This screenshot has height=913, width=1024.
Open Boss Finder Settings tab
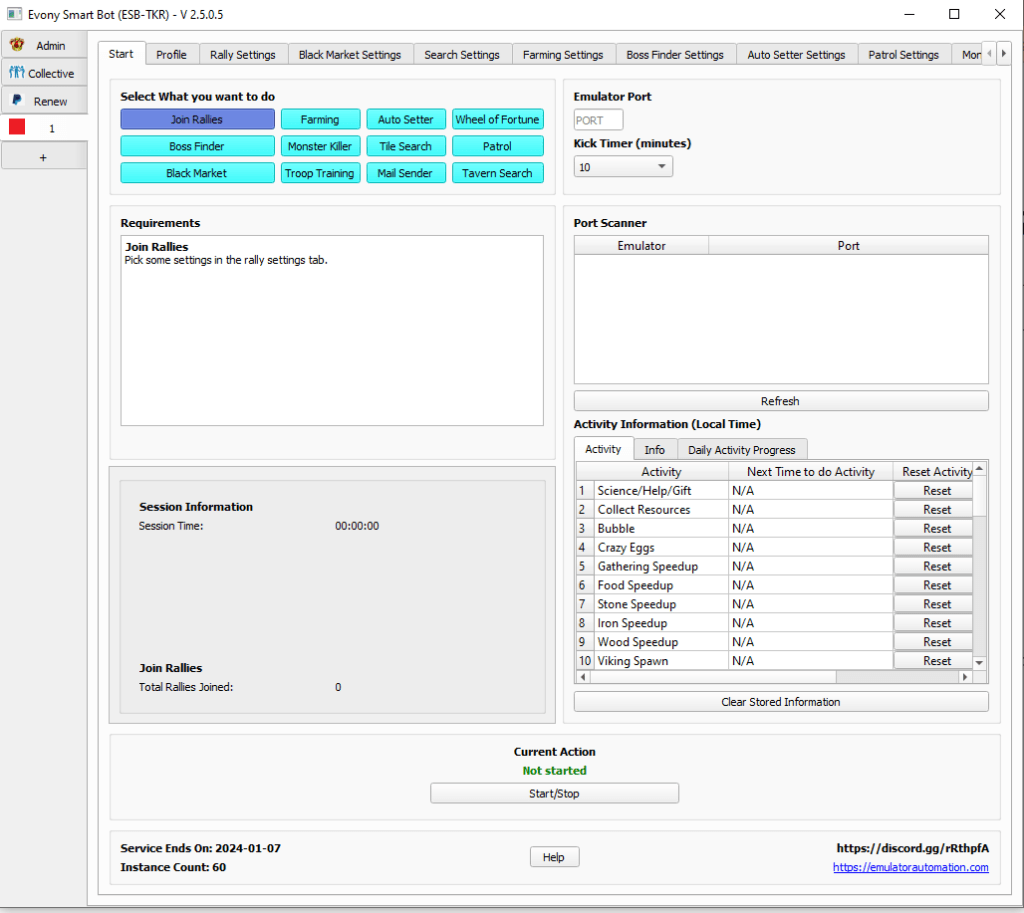coord(675,55)
